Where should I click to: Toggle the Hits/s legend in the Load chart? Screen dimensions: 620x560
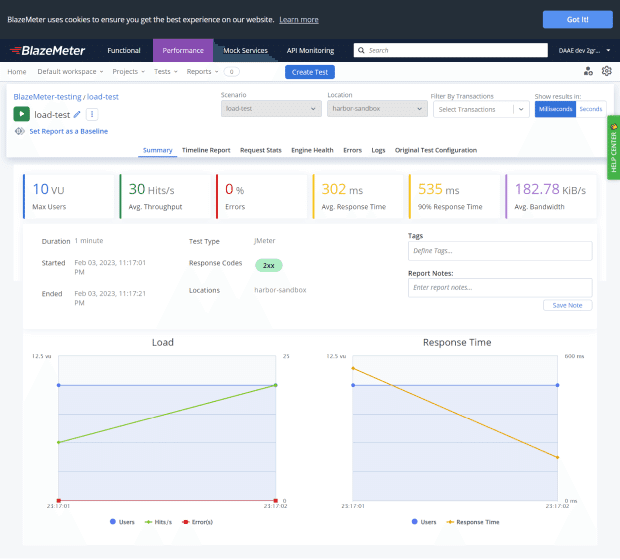click(158, 522)
